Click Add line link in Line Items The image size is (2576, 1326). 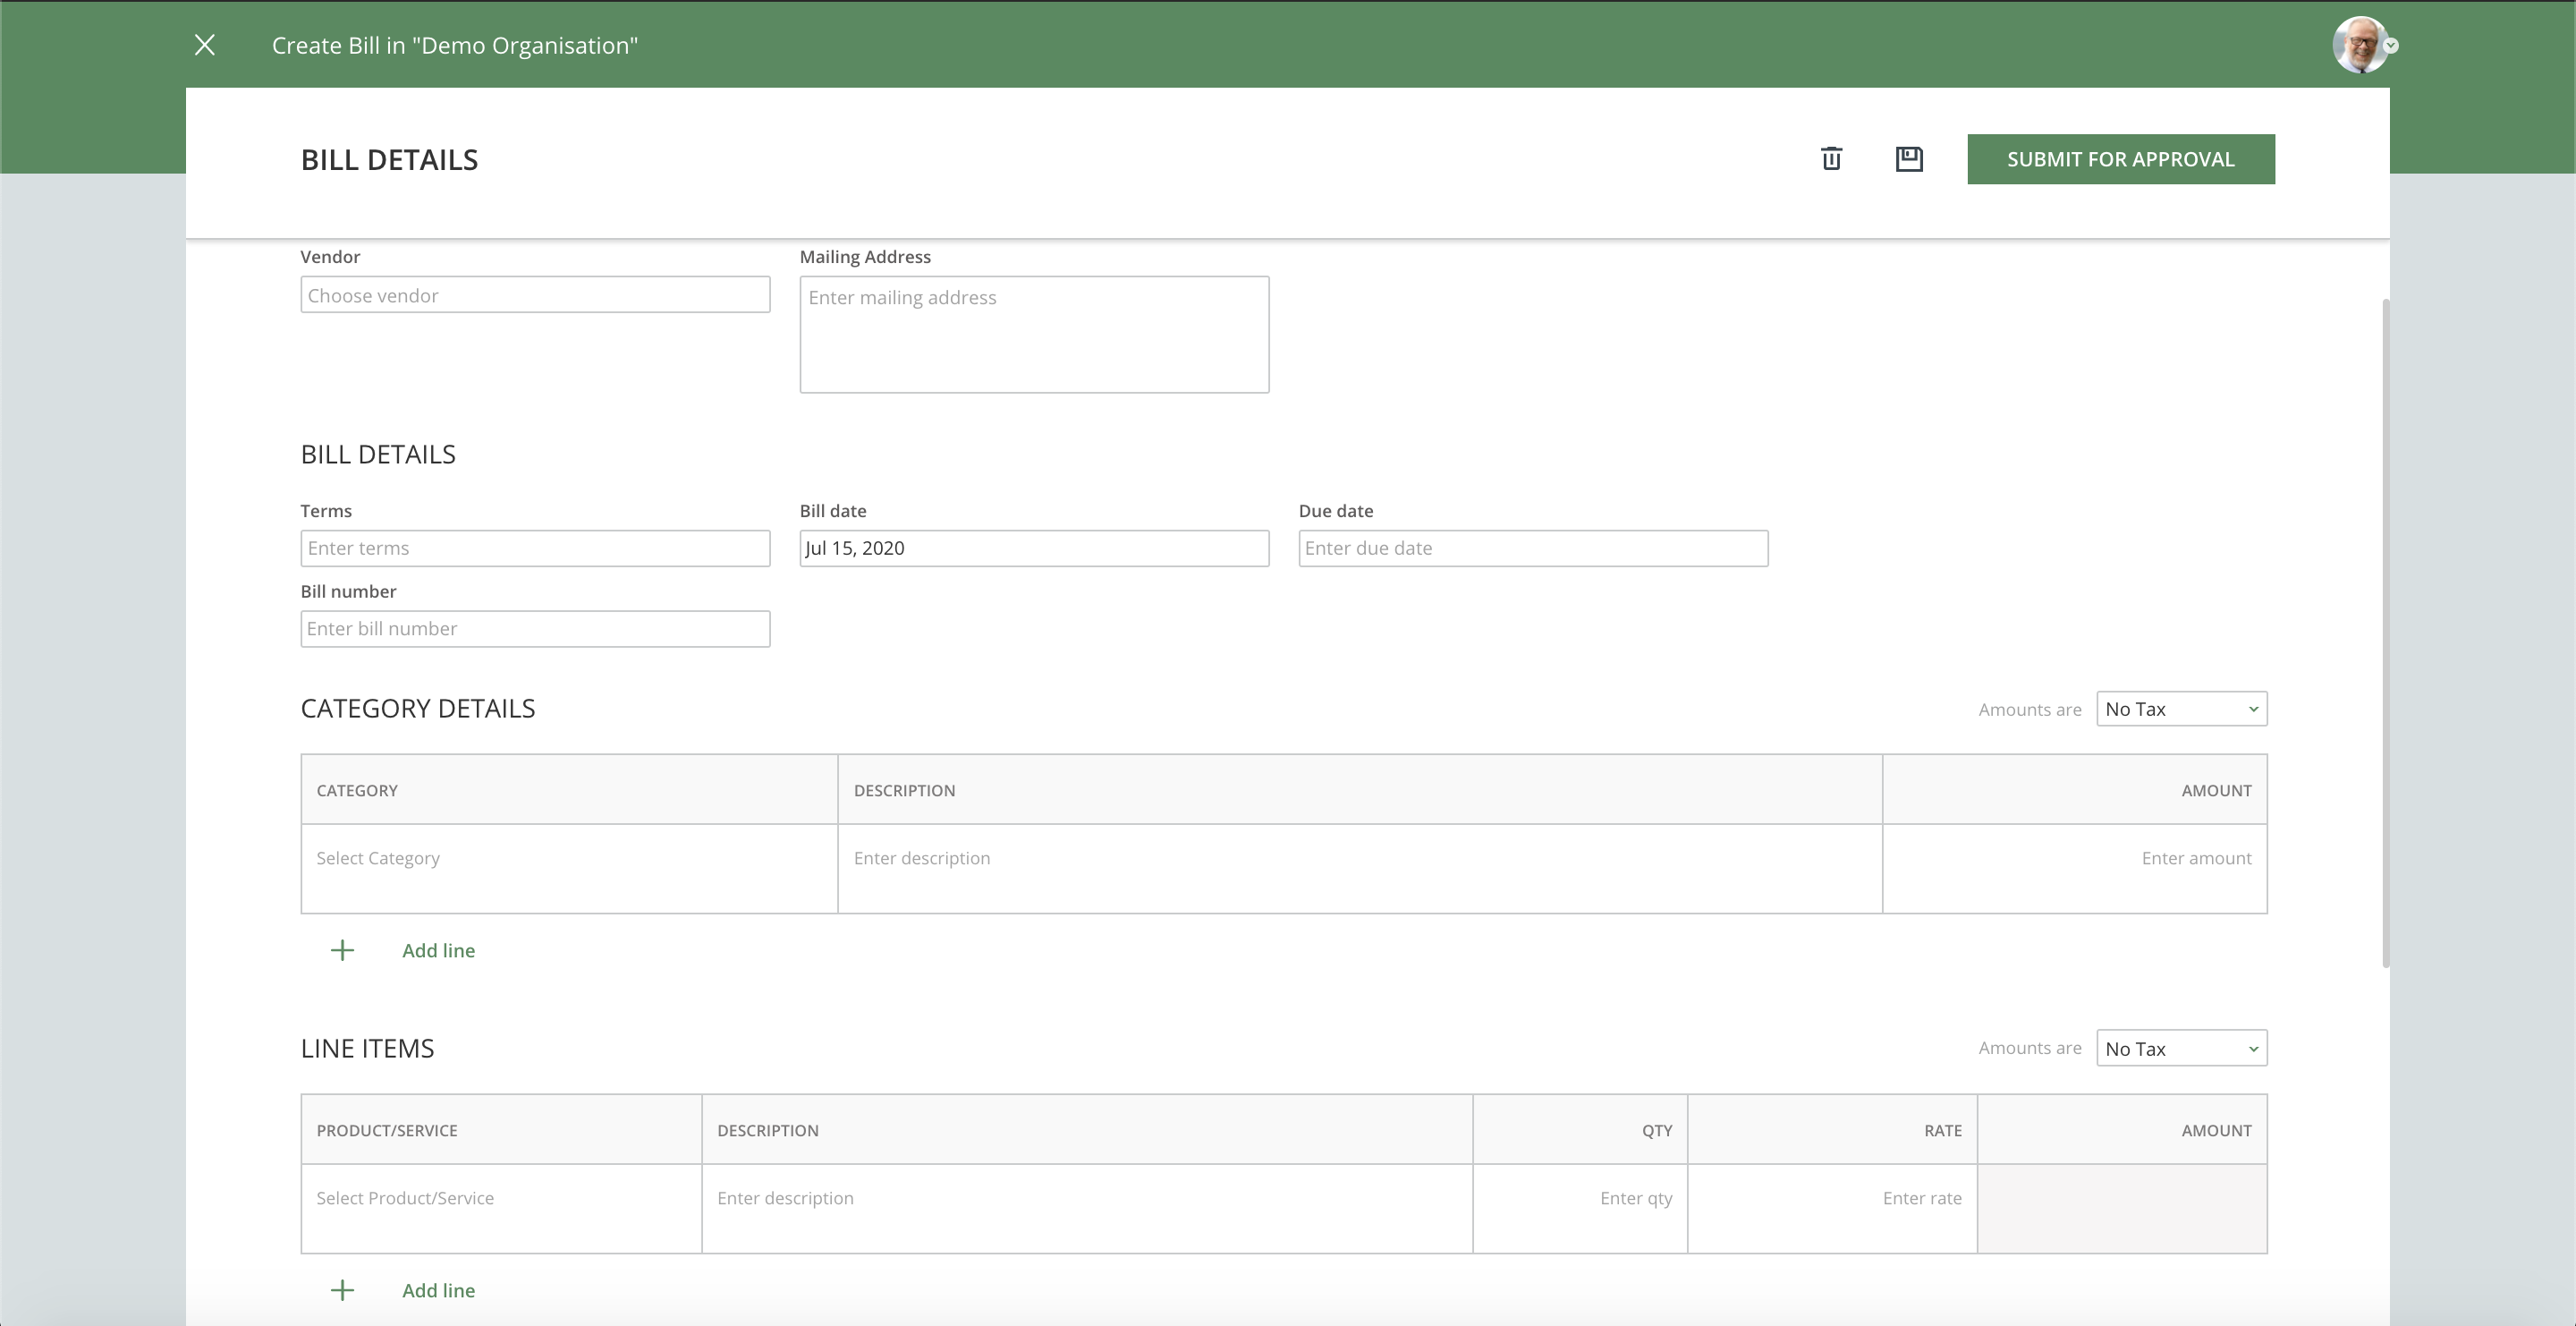coord(438,1290)
